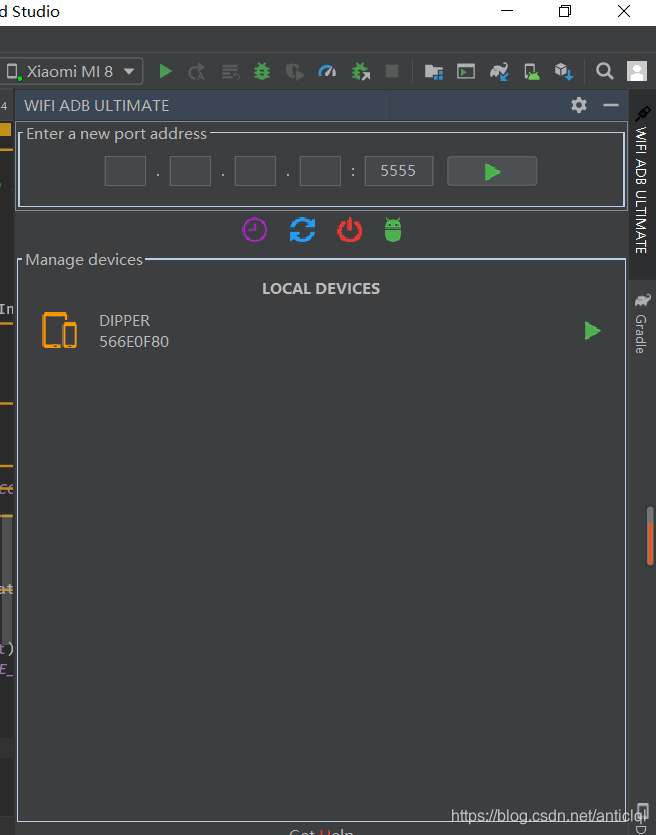656x835 pixels.
Task: Open Run Anything terminal-style icon
Action: 466,71
